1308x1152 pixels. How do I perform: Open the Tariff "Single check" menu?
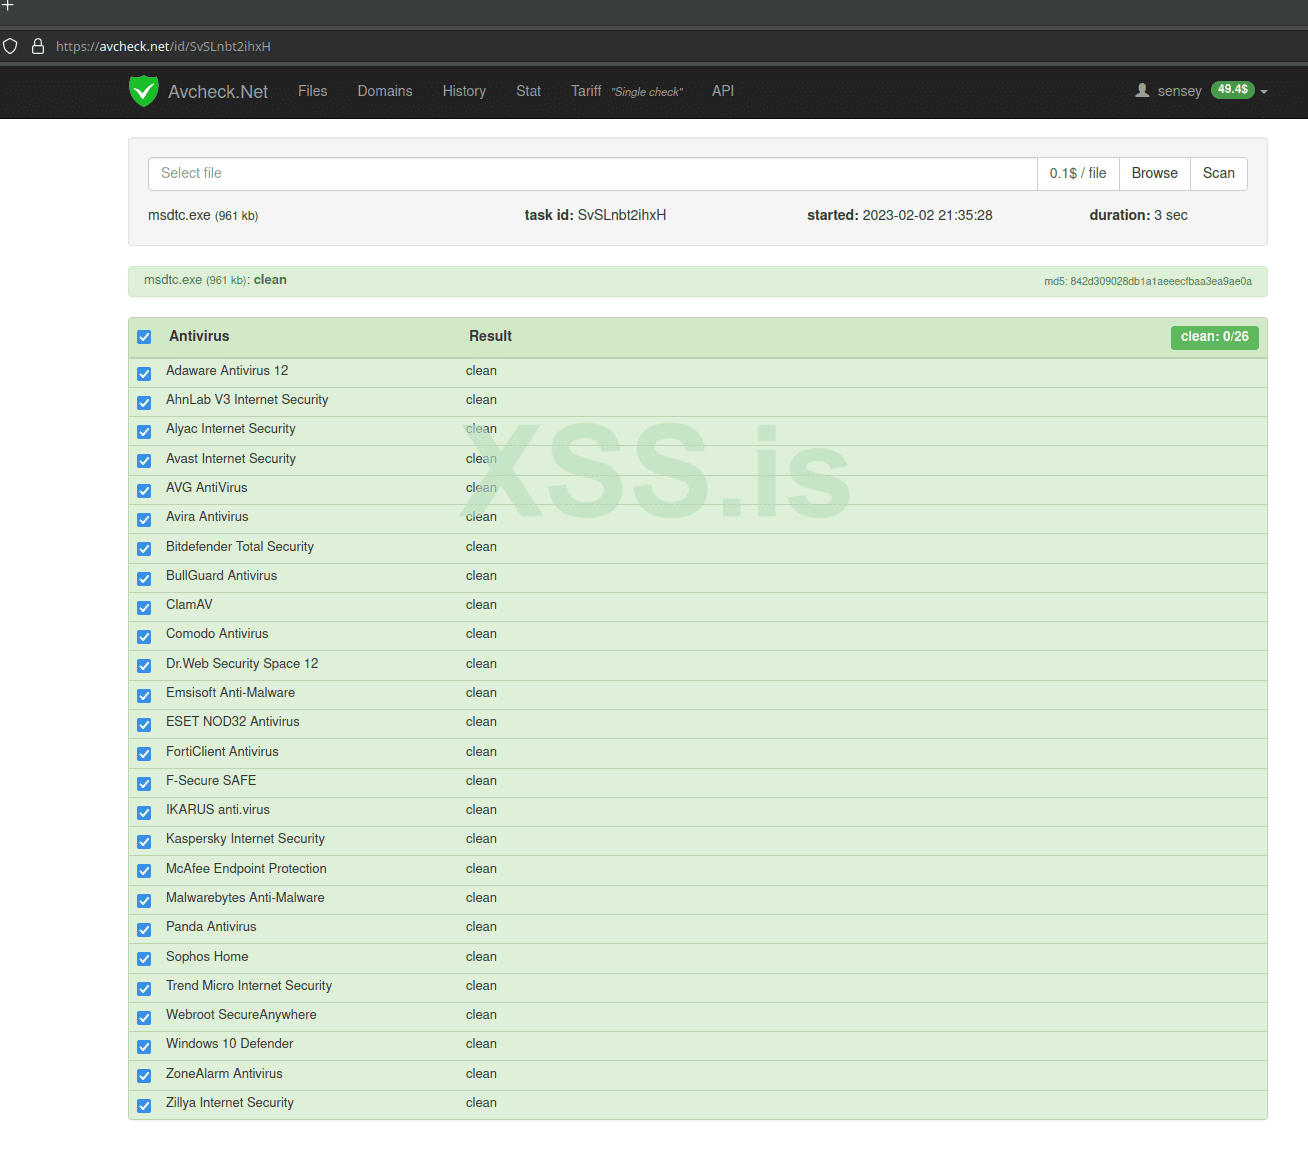pyautogui.click(x=626, y=91)
